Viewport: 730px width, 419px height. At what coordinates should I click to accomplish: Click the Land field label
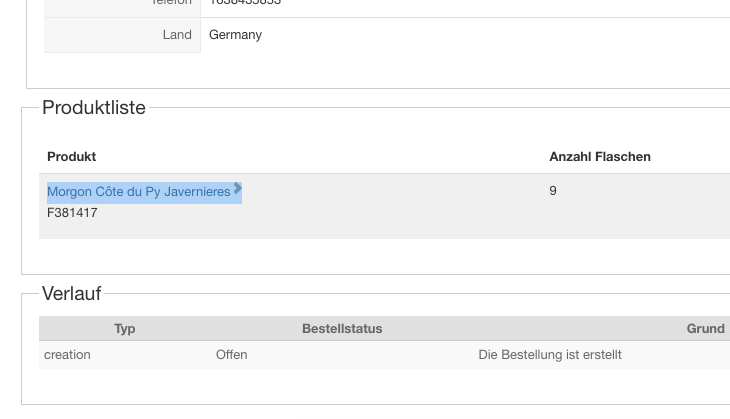pyautogui.click(x=177, y=35)
